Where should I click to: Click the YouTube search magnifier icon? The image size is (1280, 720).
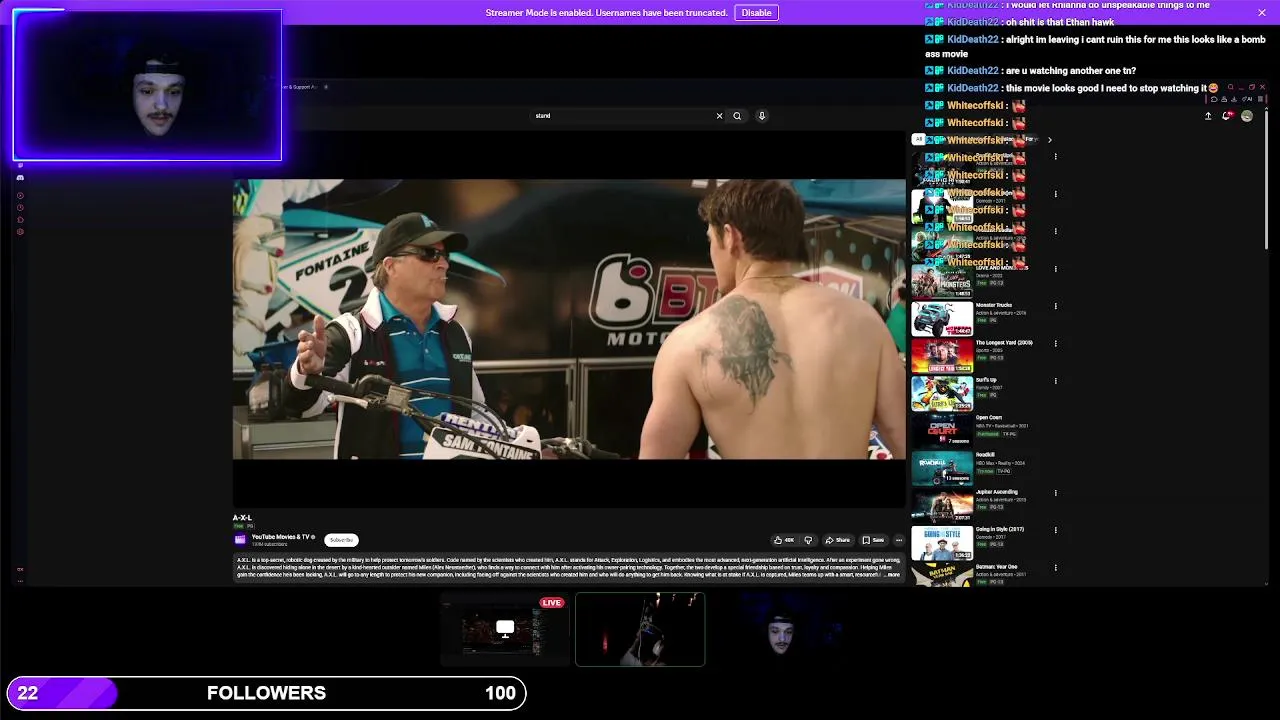(x=737, y=116)
